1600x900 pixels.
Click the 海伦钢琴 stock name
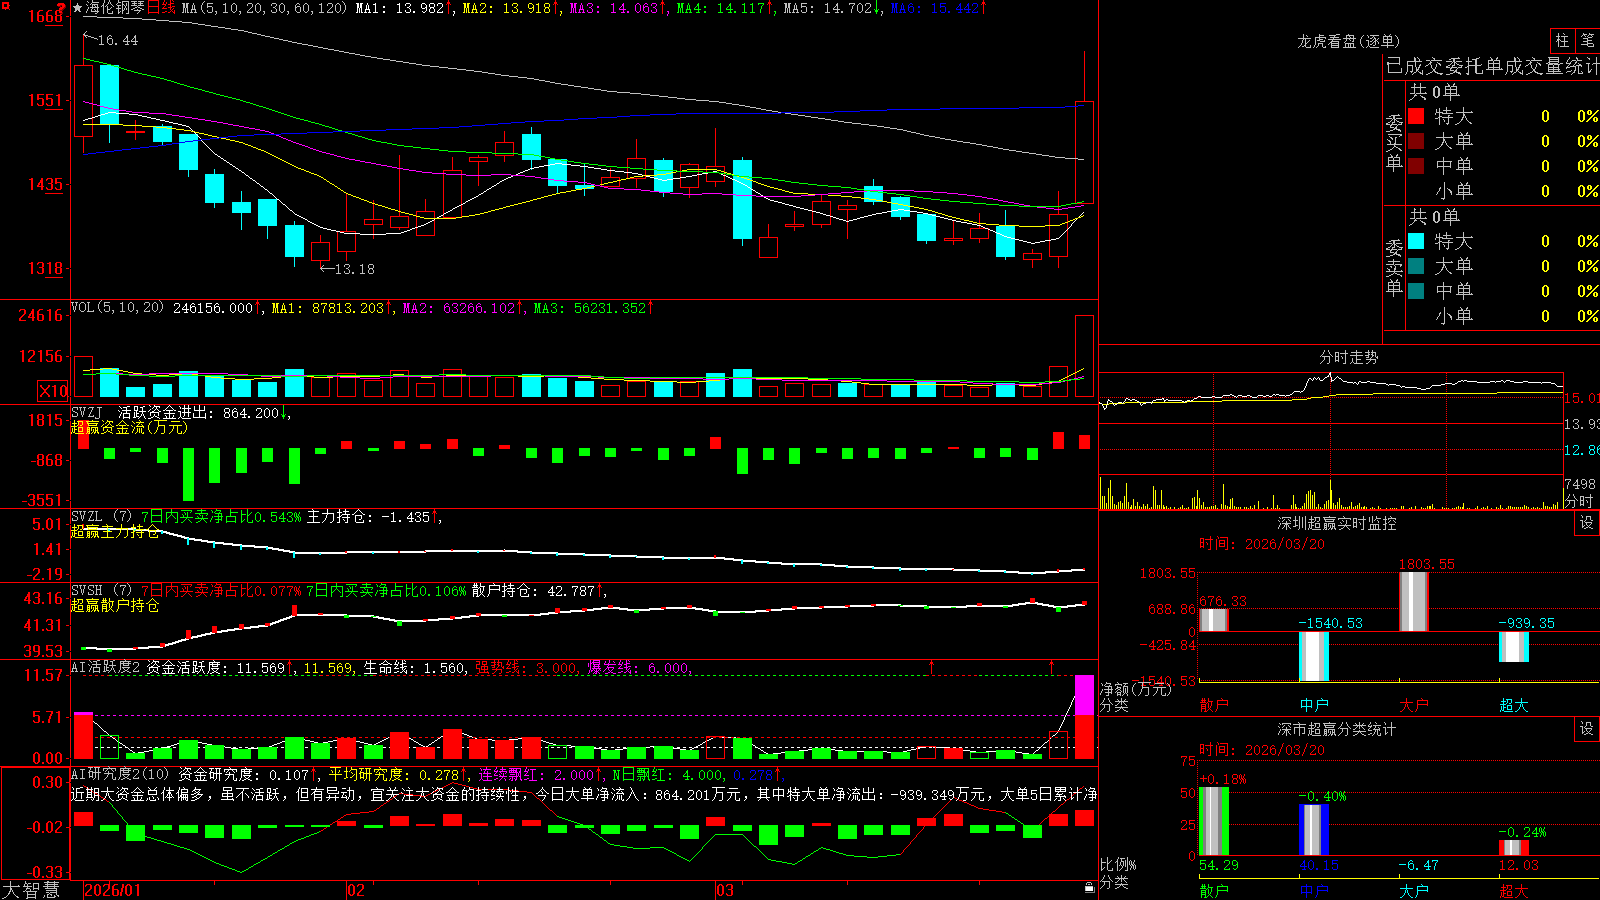click(x=115, y=8)
